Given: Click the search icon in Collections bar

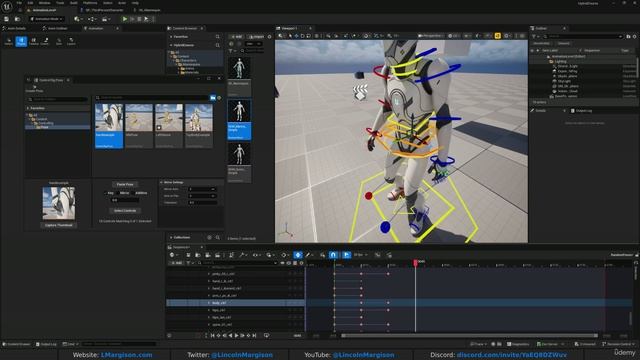Looking at the screenshot, I should coord(218,238).
